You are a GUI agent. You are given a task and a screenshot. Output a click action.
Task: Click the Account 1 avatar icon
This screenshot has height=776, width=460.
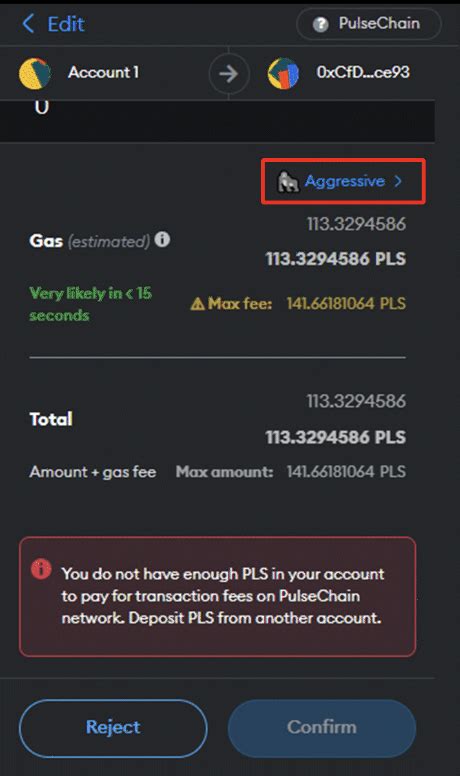(35, 73)
